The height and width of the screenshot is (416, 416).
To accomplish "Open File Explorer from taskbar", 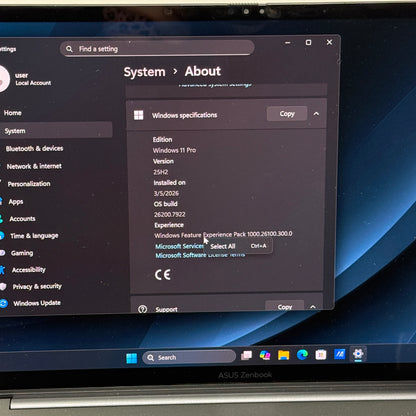I will (284, 355).
